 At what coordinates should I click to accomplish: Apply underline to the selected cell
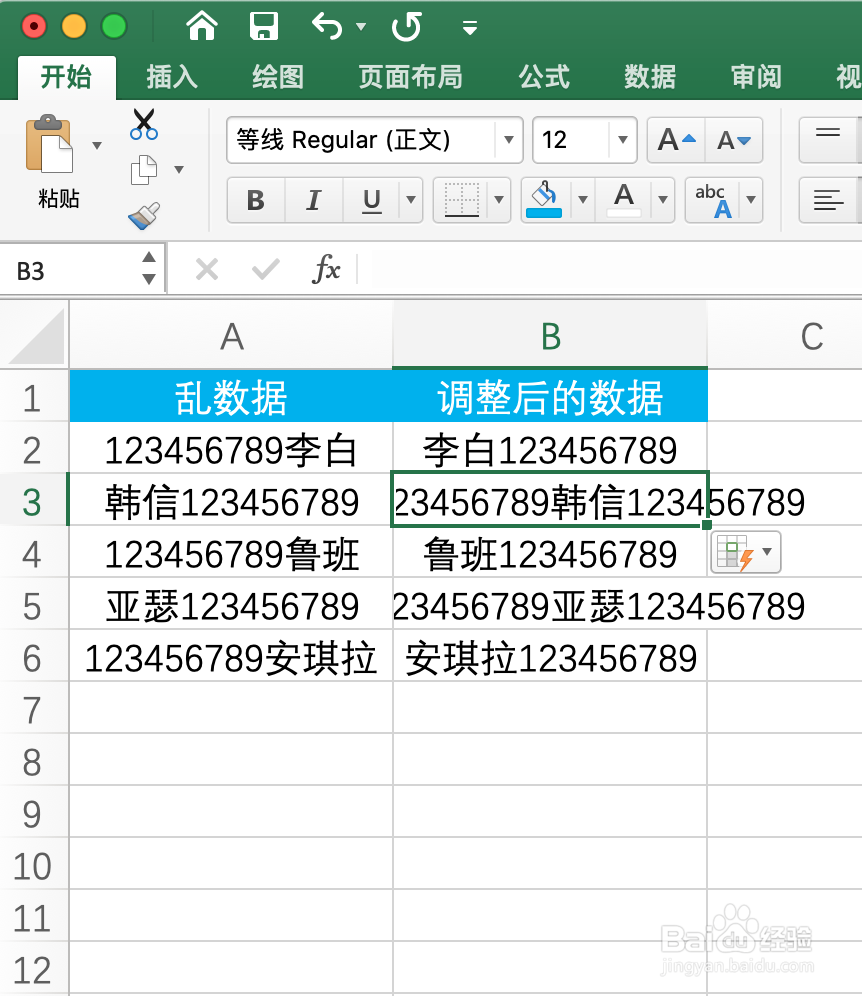click(x=370, y=200)
